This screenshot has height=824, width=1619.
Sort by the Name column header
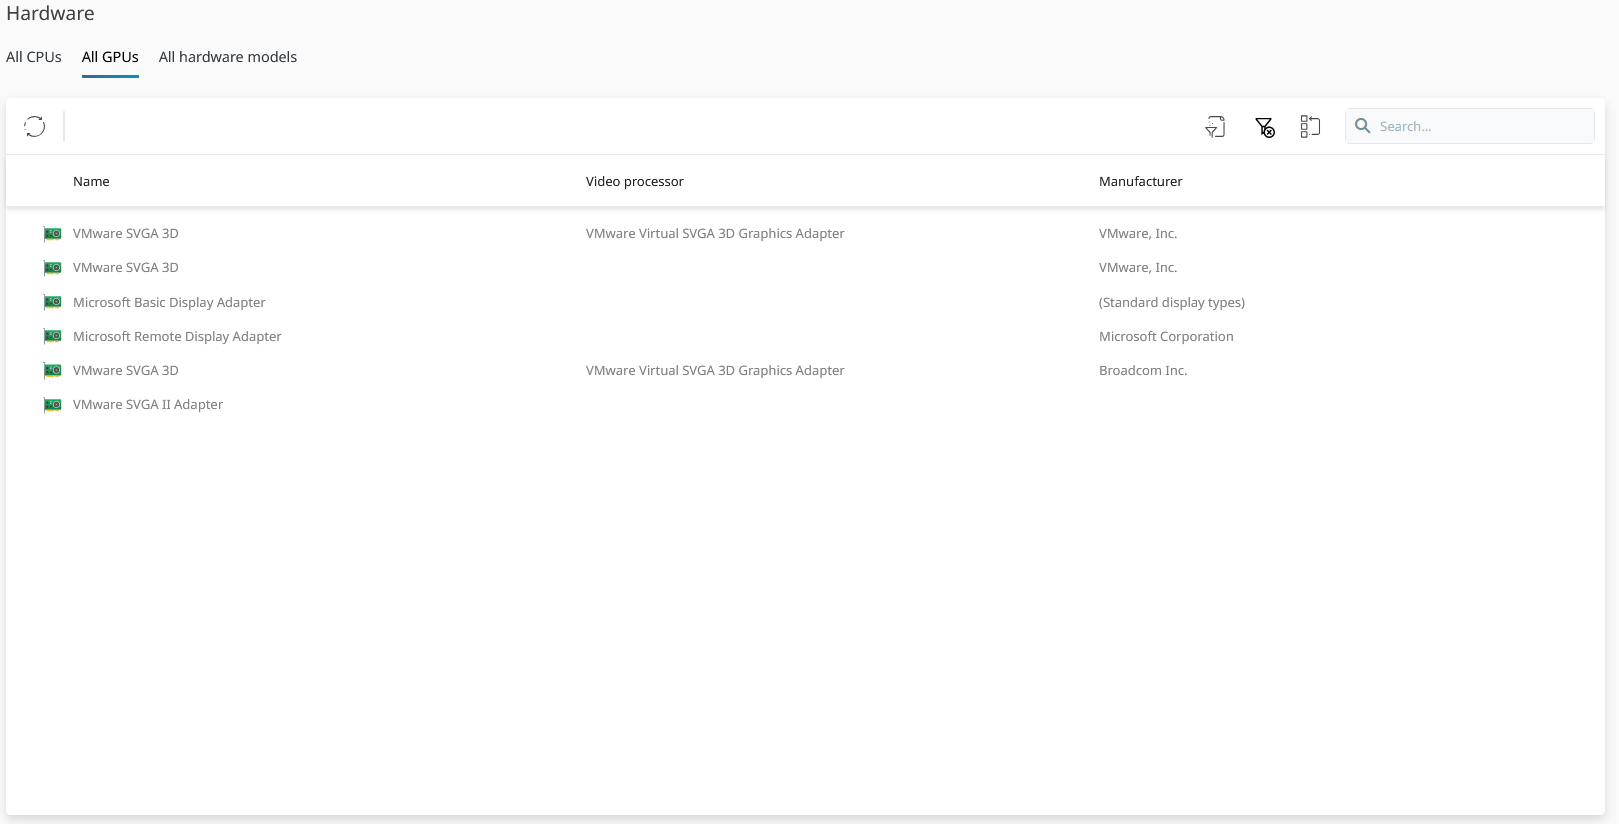pos(91,181)
